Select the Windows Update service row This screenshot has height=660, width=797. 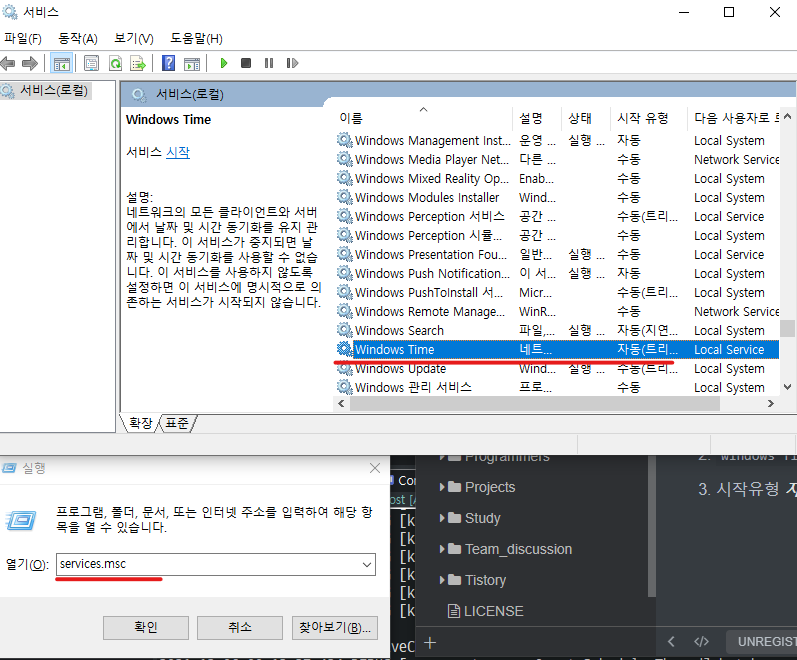(x=558, y=369)
